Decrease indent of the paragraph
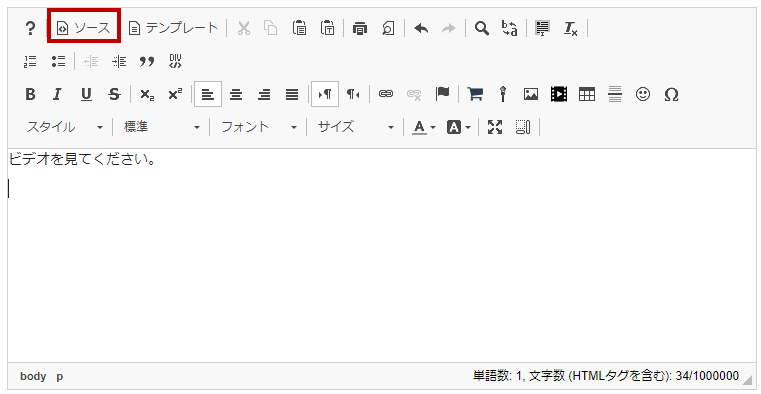This screenshot has height=394, width=761. (91, 61)
